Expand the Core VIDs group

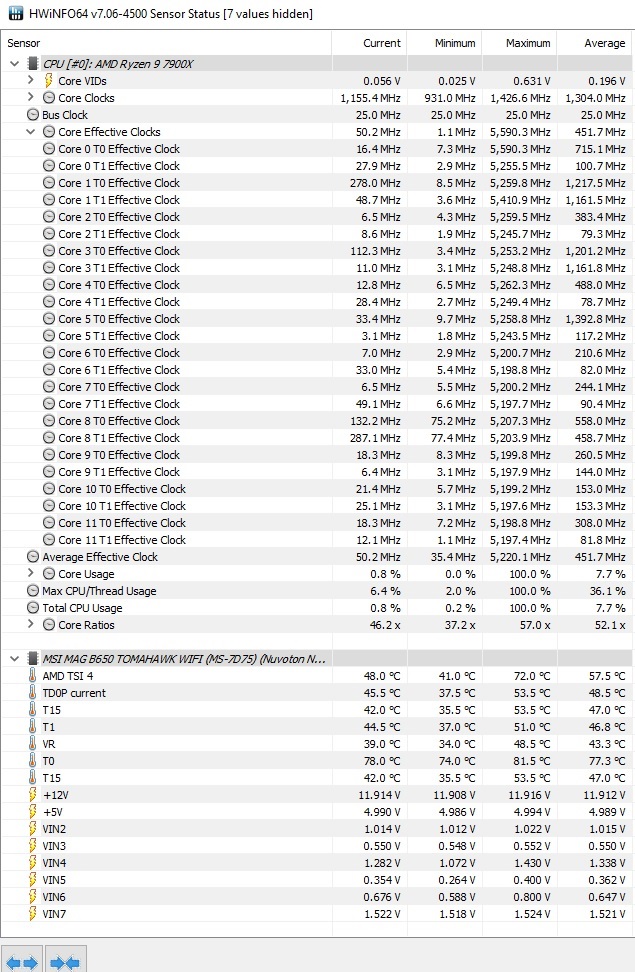pos(31,81)
